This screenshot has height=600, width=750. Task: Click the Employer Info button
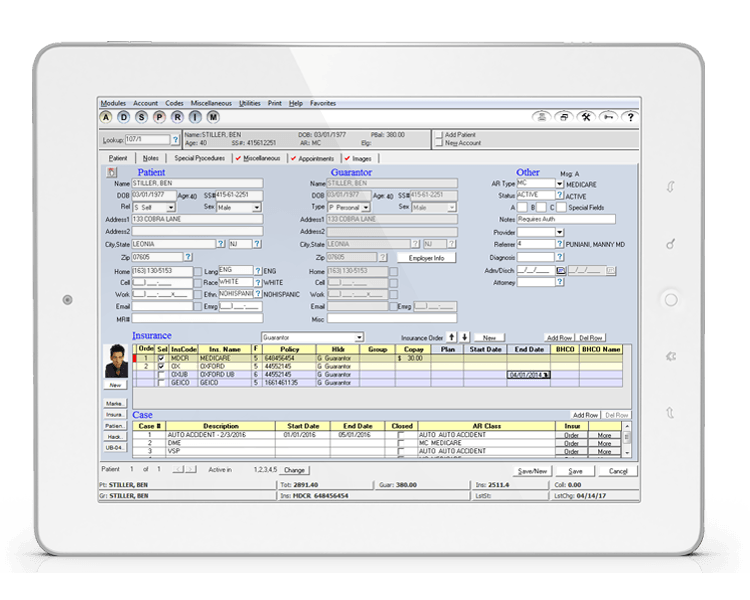(427, 257)
